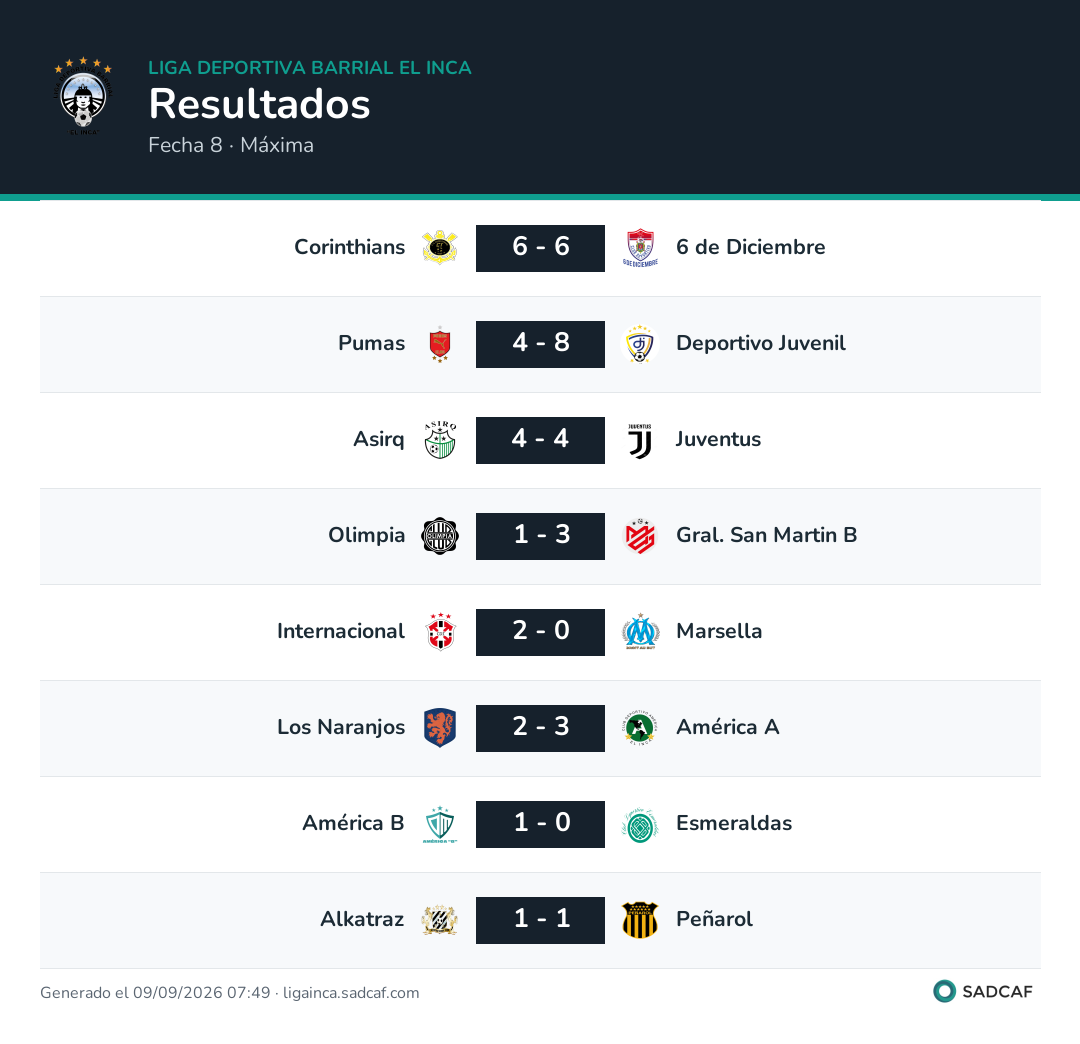
Task: Click the SADCAF logo in footer
Action: [983, 992]
